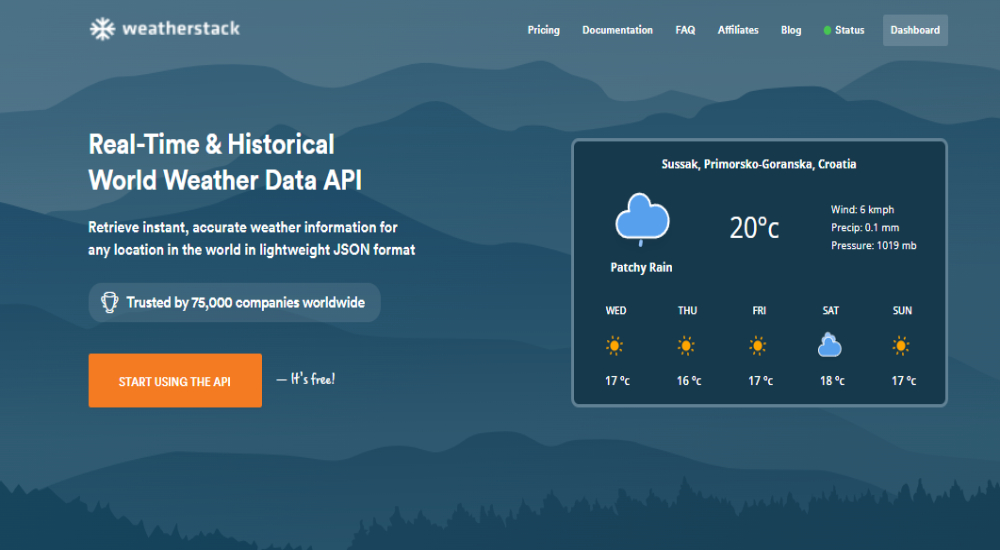Click the WED day label
The image size is (1000, 550).
(x=615, y=311)
